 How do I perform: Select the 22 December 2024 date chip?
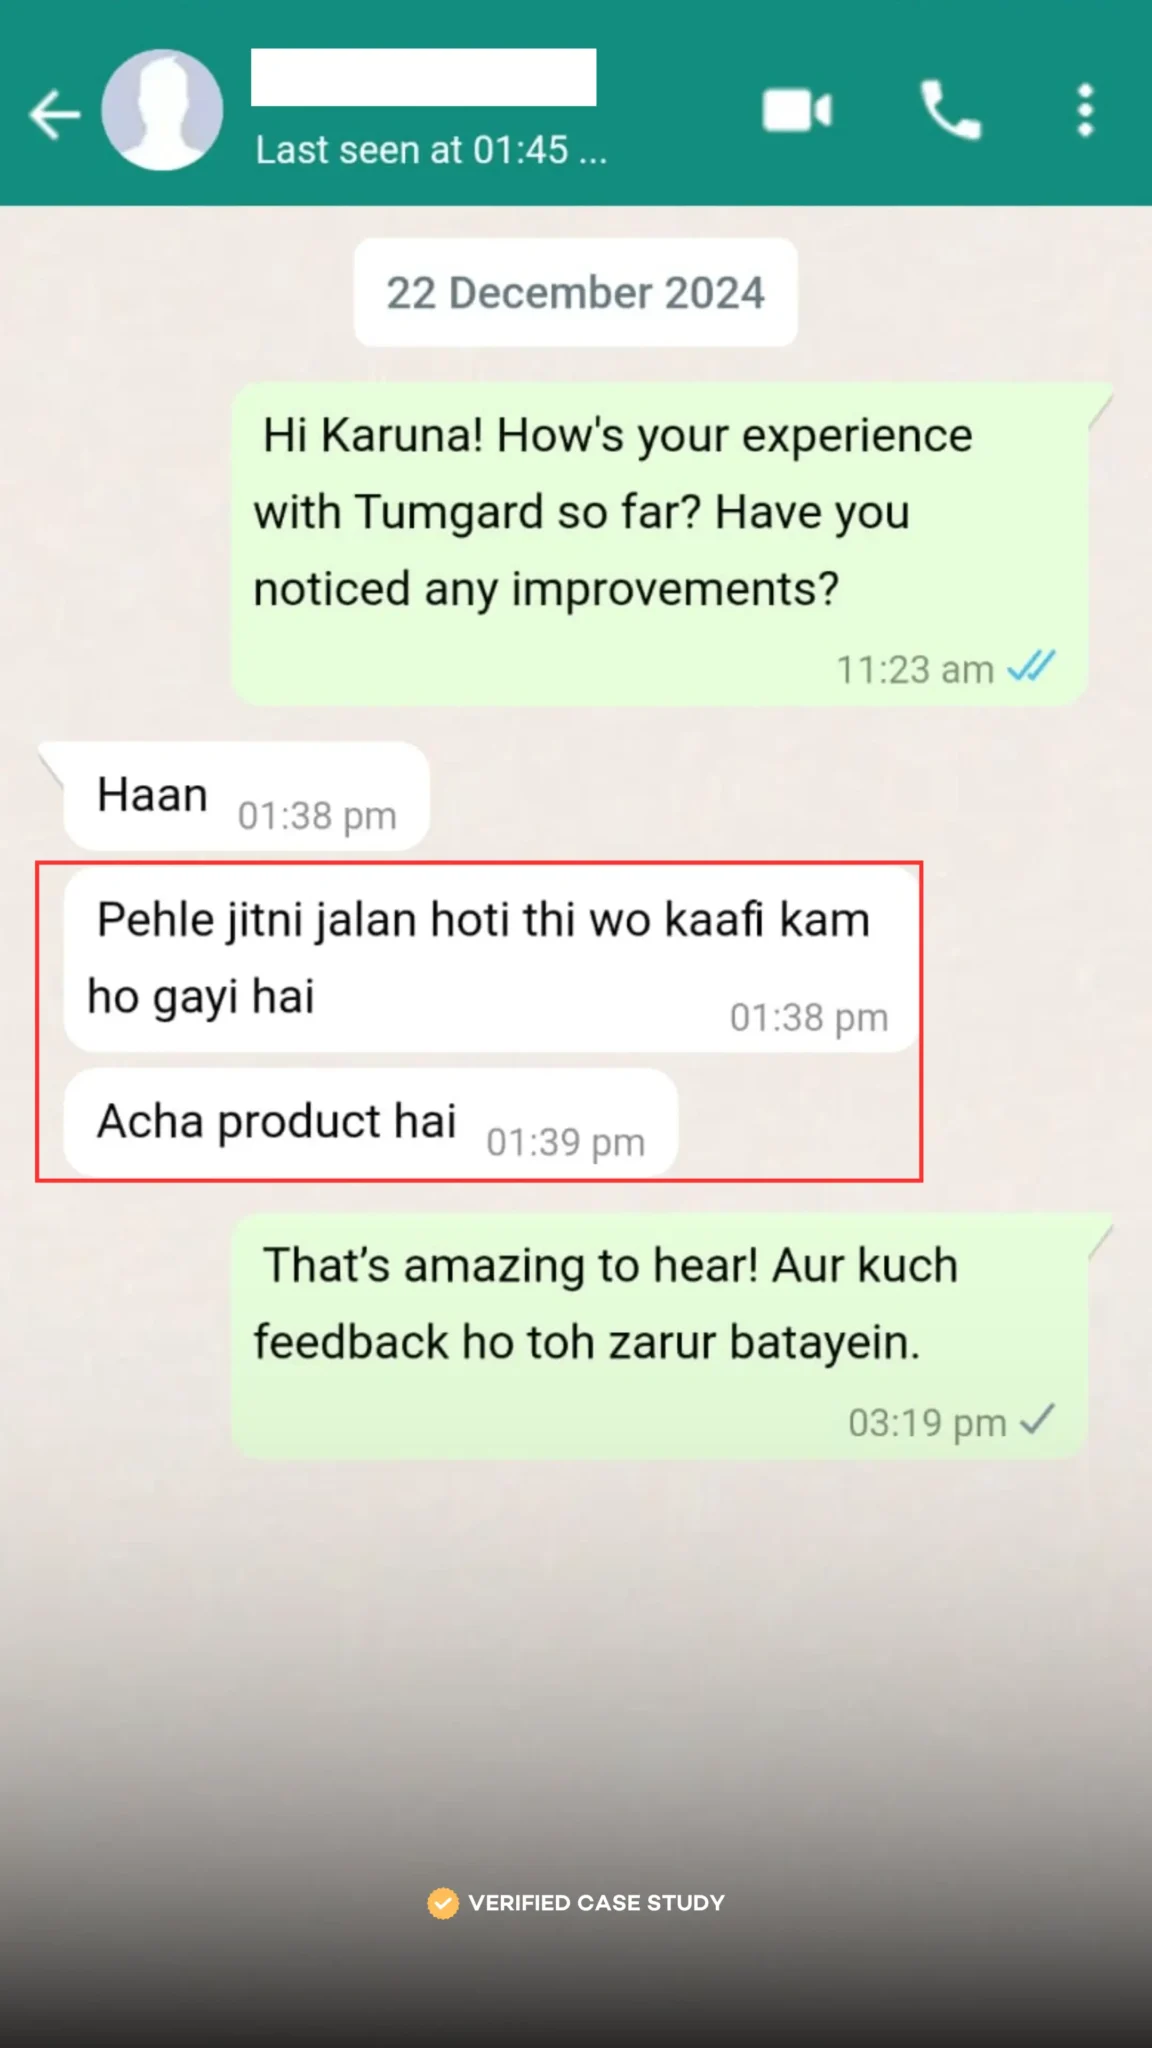pyautogui.click(x=576, y=293)
